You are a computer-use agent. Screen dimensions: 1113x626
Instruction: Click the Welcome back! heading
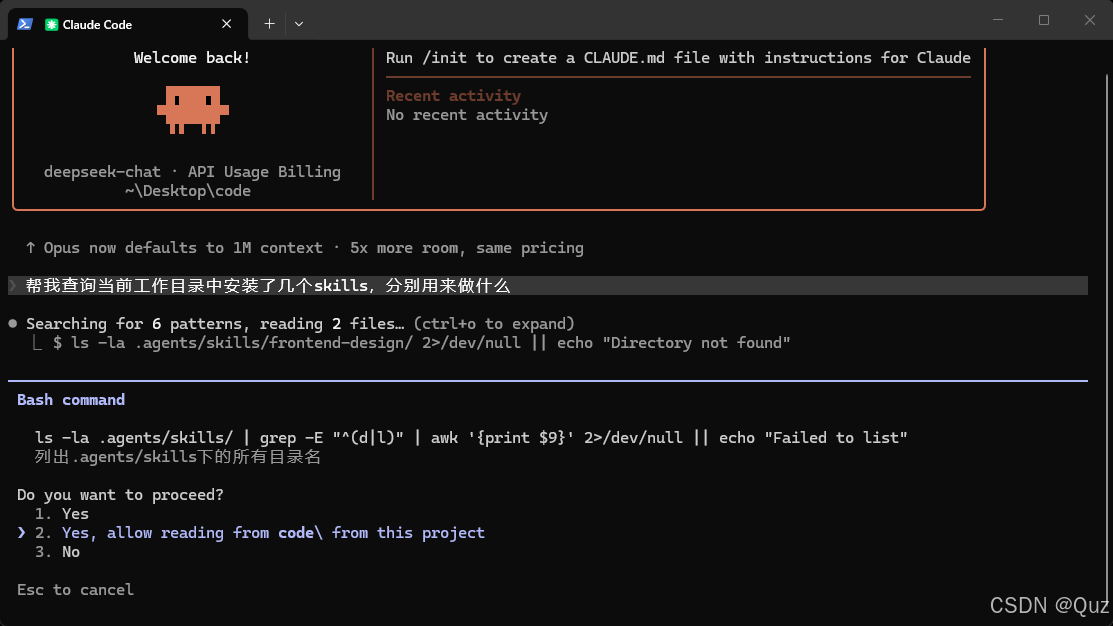tap(192, 58)
